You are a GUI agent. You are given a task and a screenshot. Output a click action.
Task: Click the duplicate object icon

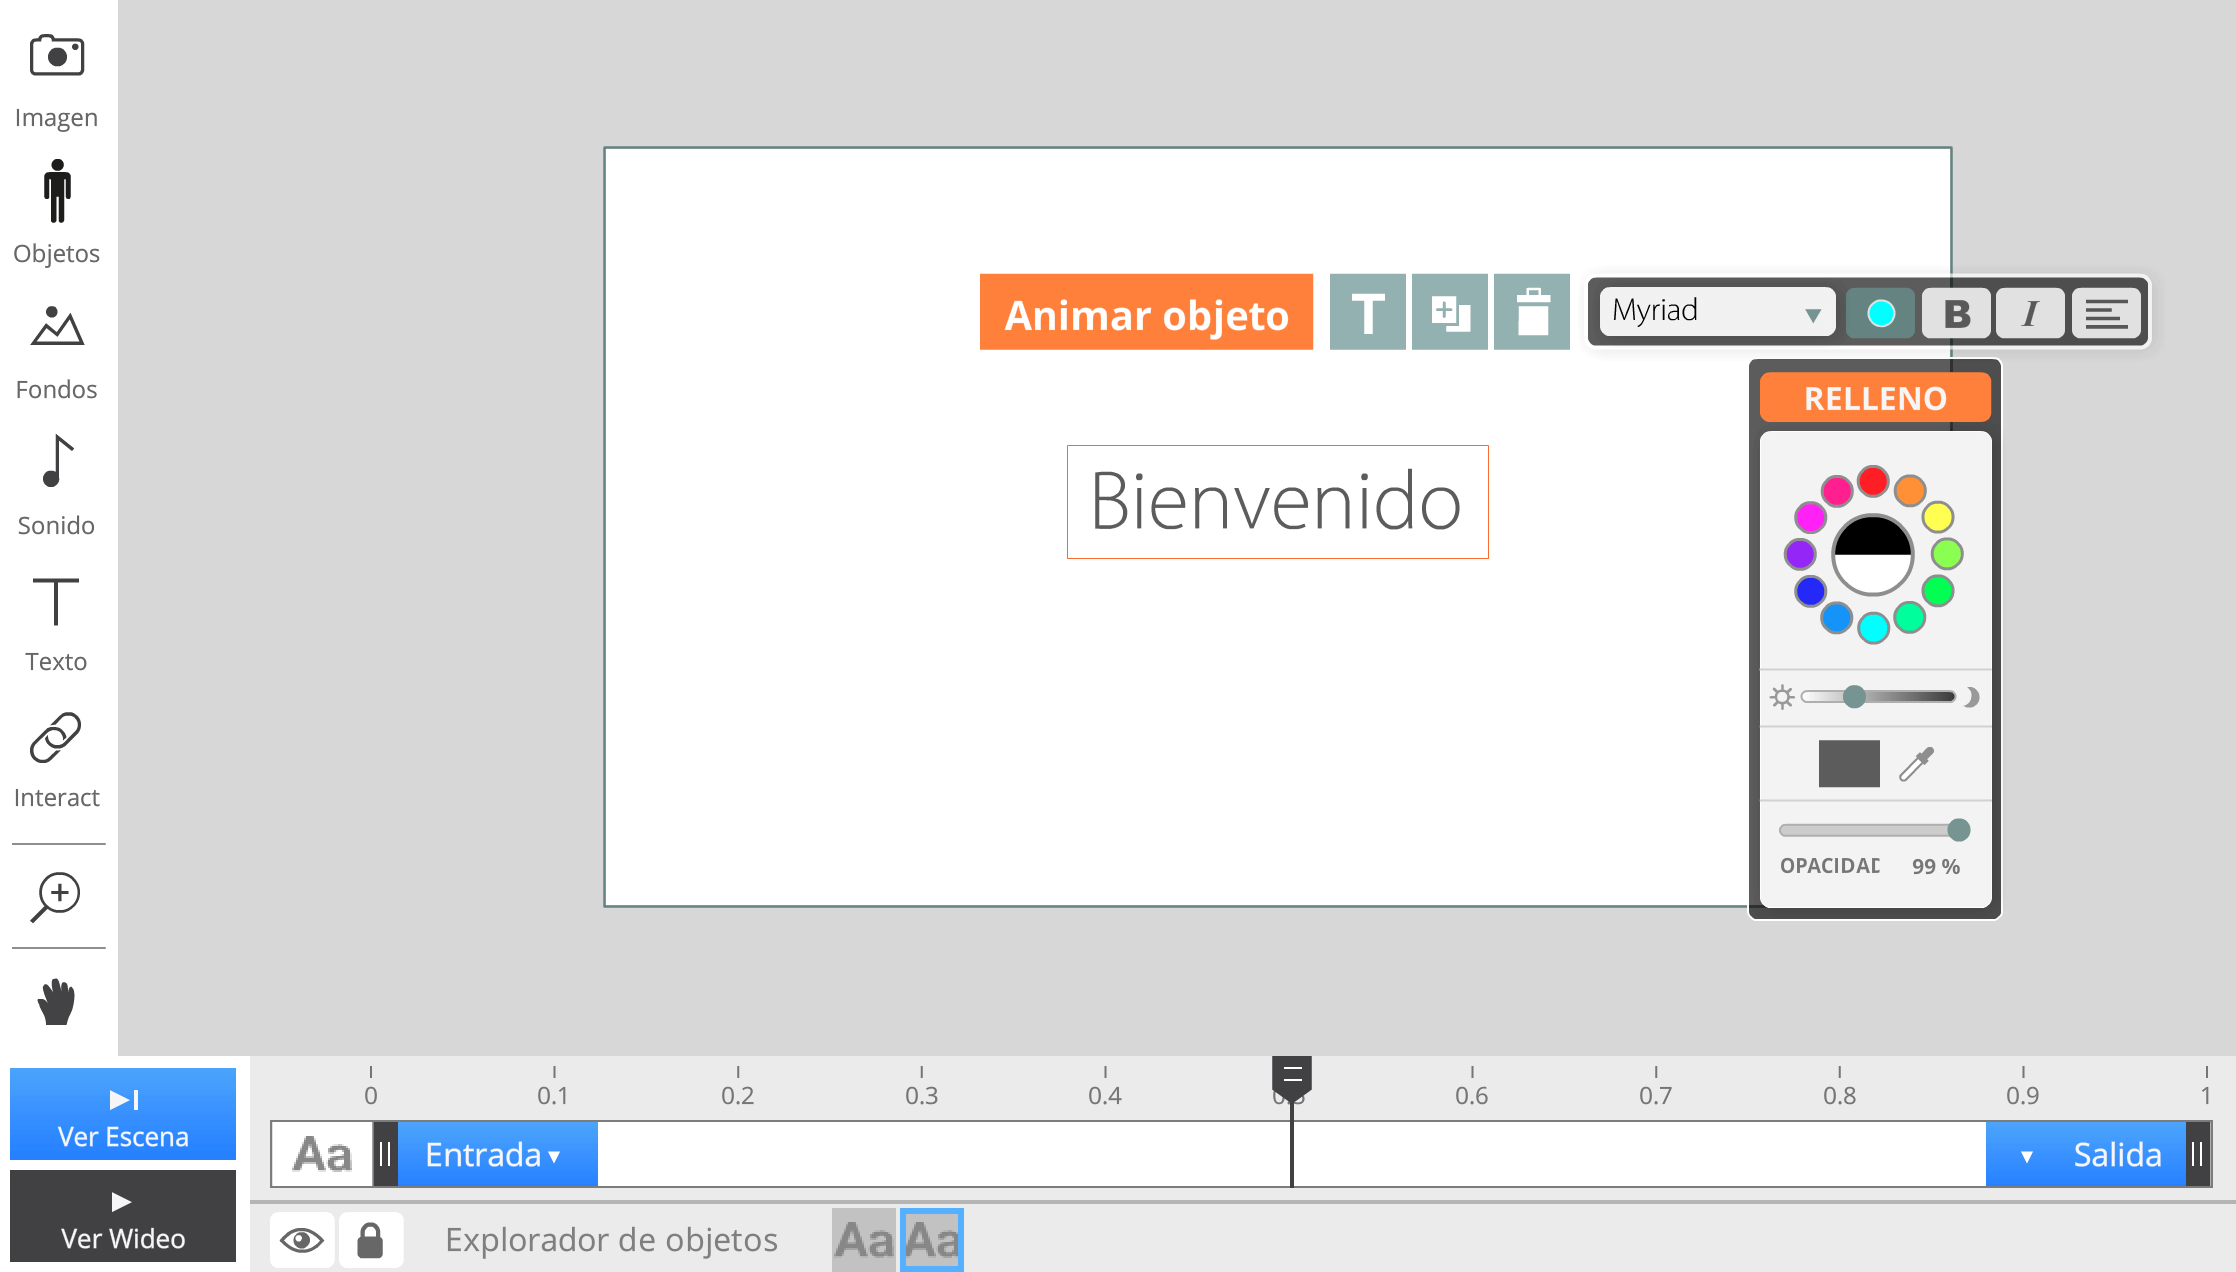[x=1450, y=312]
